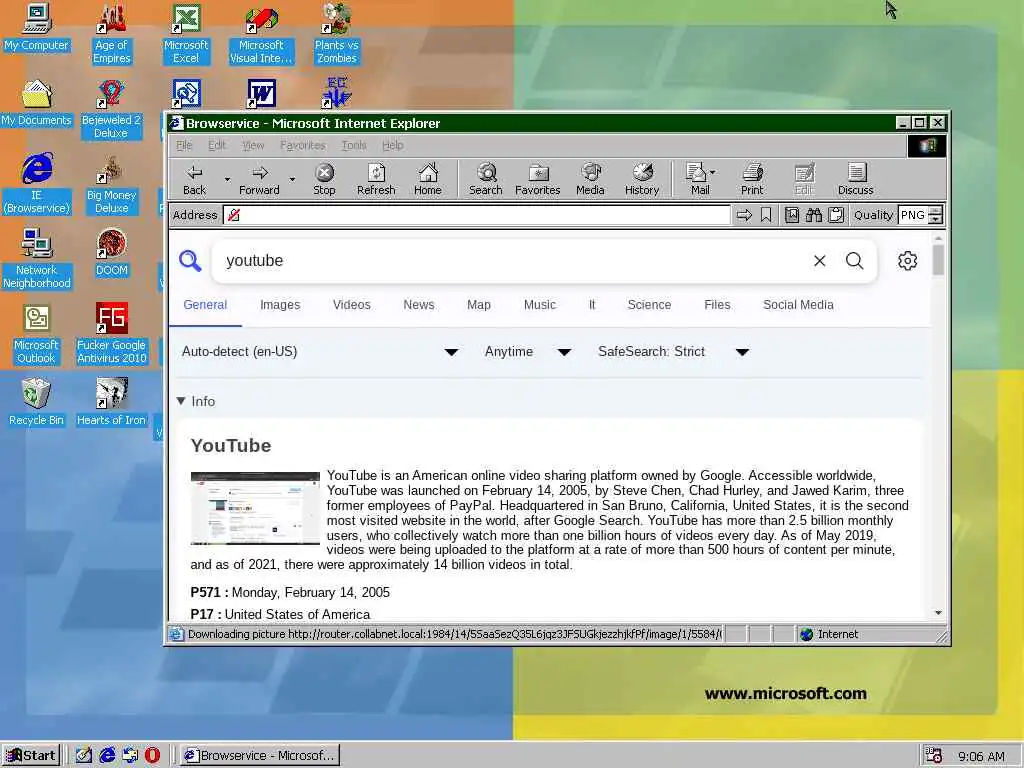The height and width of the screenshot is (768, 1024).
Task: Open the Search toolbar pane
Action: pos(486,180)
